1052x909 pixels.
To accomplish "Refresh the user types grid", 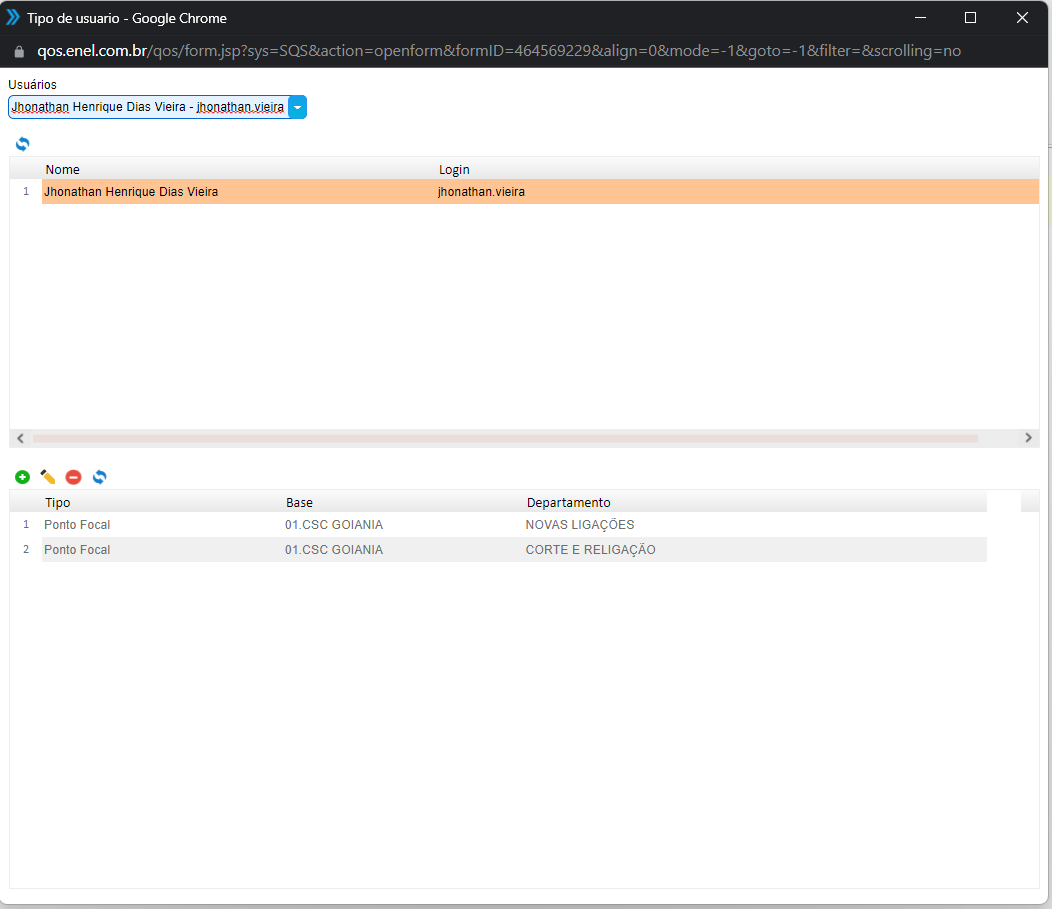I will pos(99,478).
